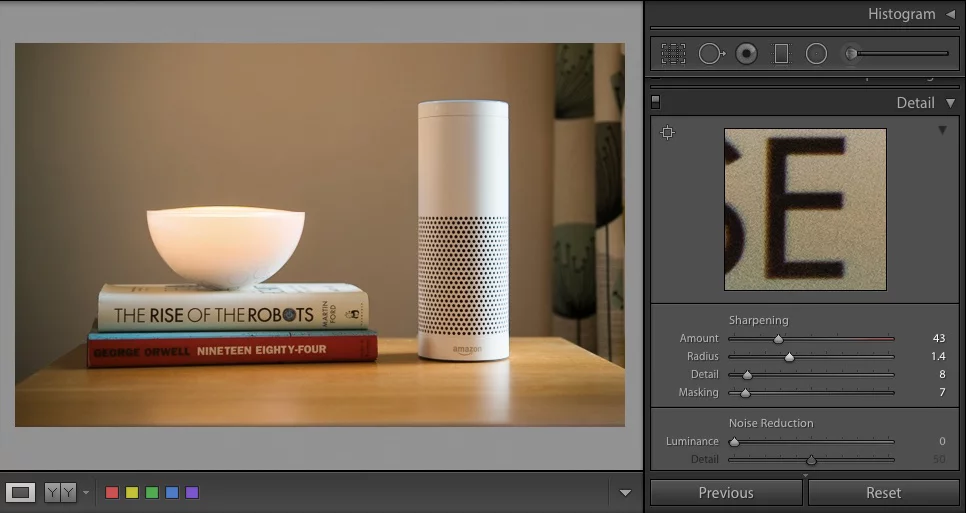The image size is (966, 513).
Task: Expand the Histogram panel
Action: pyautogui.click(x=950, y=14)
